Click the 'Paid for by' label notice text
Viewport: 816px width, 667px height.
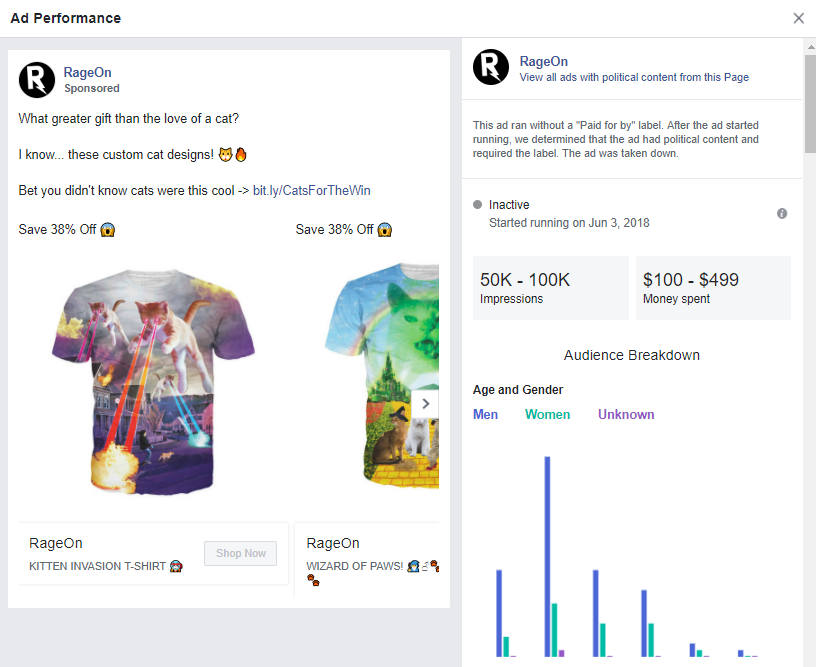(615, 139)
